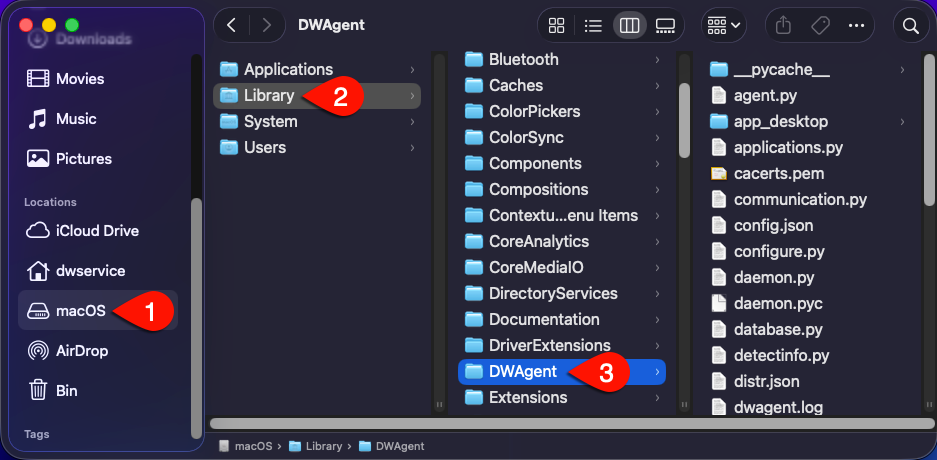
Task: Open the group-by dropdown in toolbar
Action: point(723,25)
